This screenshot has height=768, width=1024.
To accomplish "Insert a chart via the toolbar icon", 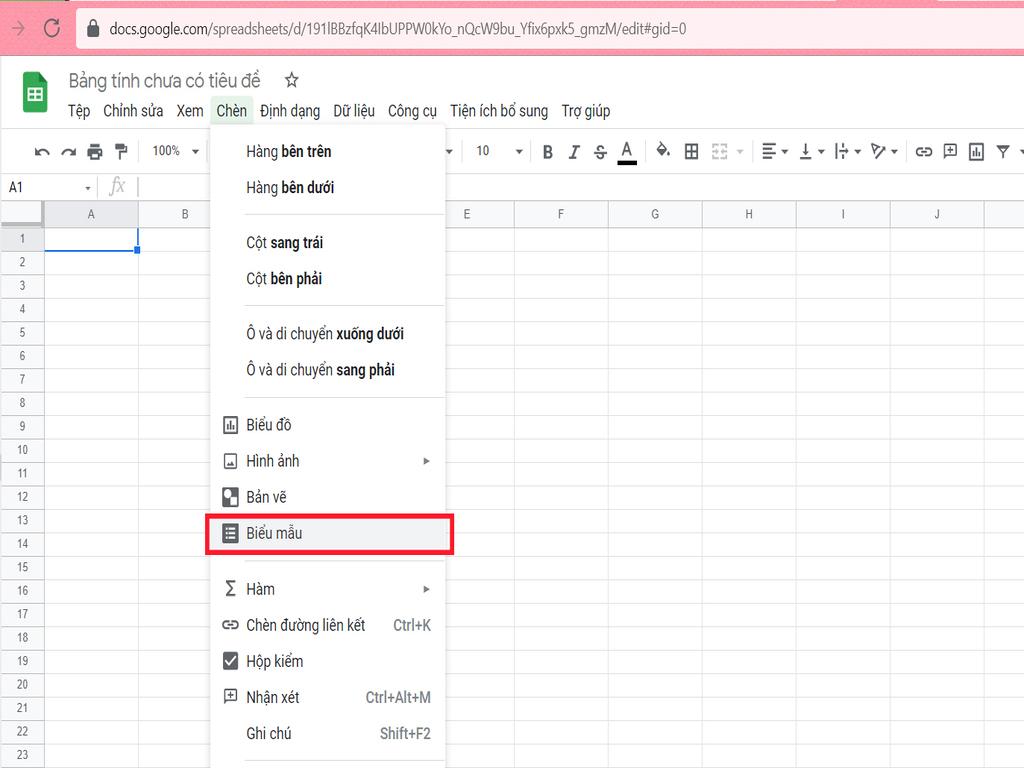I will coord(975,151).
